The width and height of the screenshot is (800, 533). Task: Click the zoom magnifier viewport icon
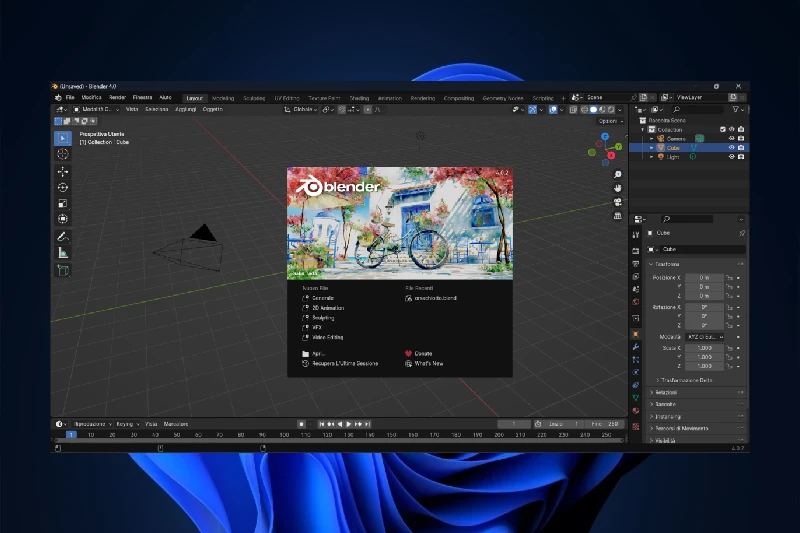(618, 174)
